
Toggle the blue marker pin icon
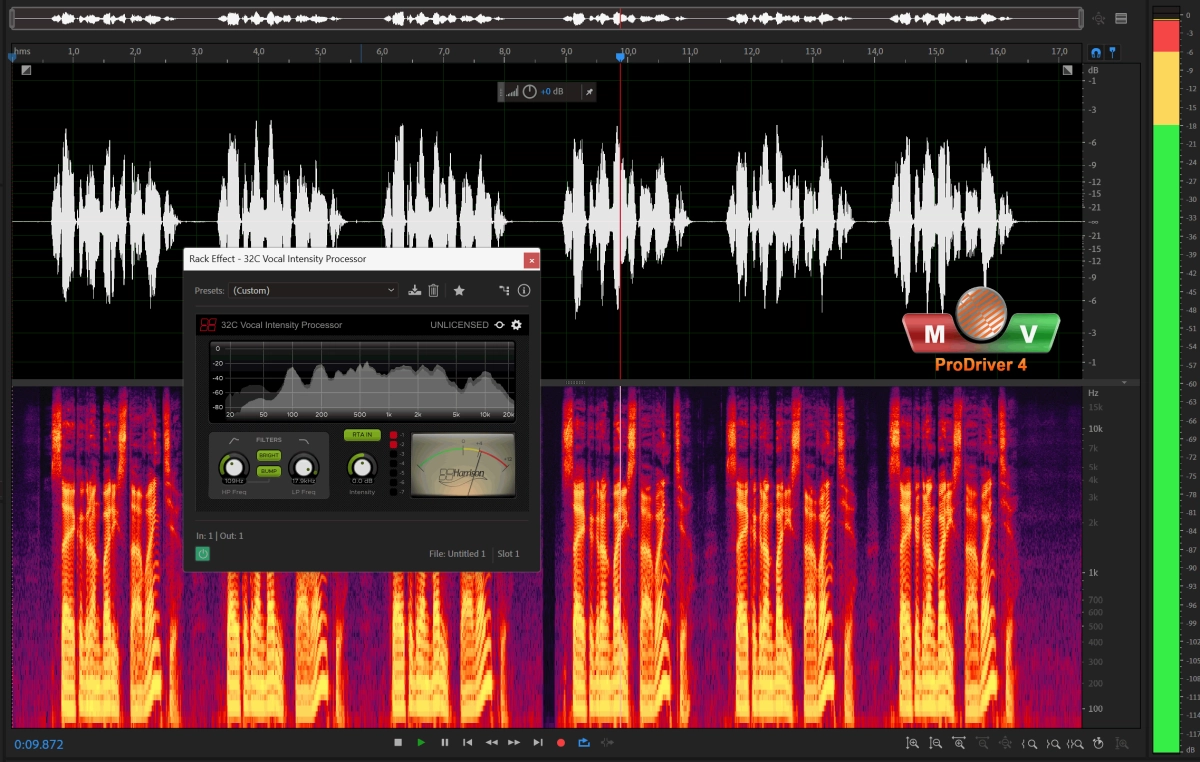[x=1112, y=52]
